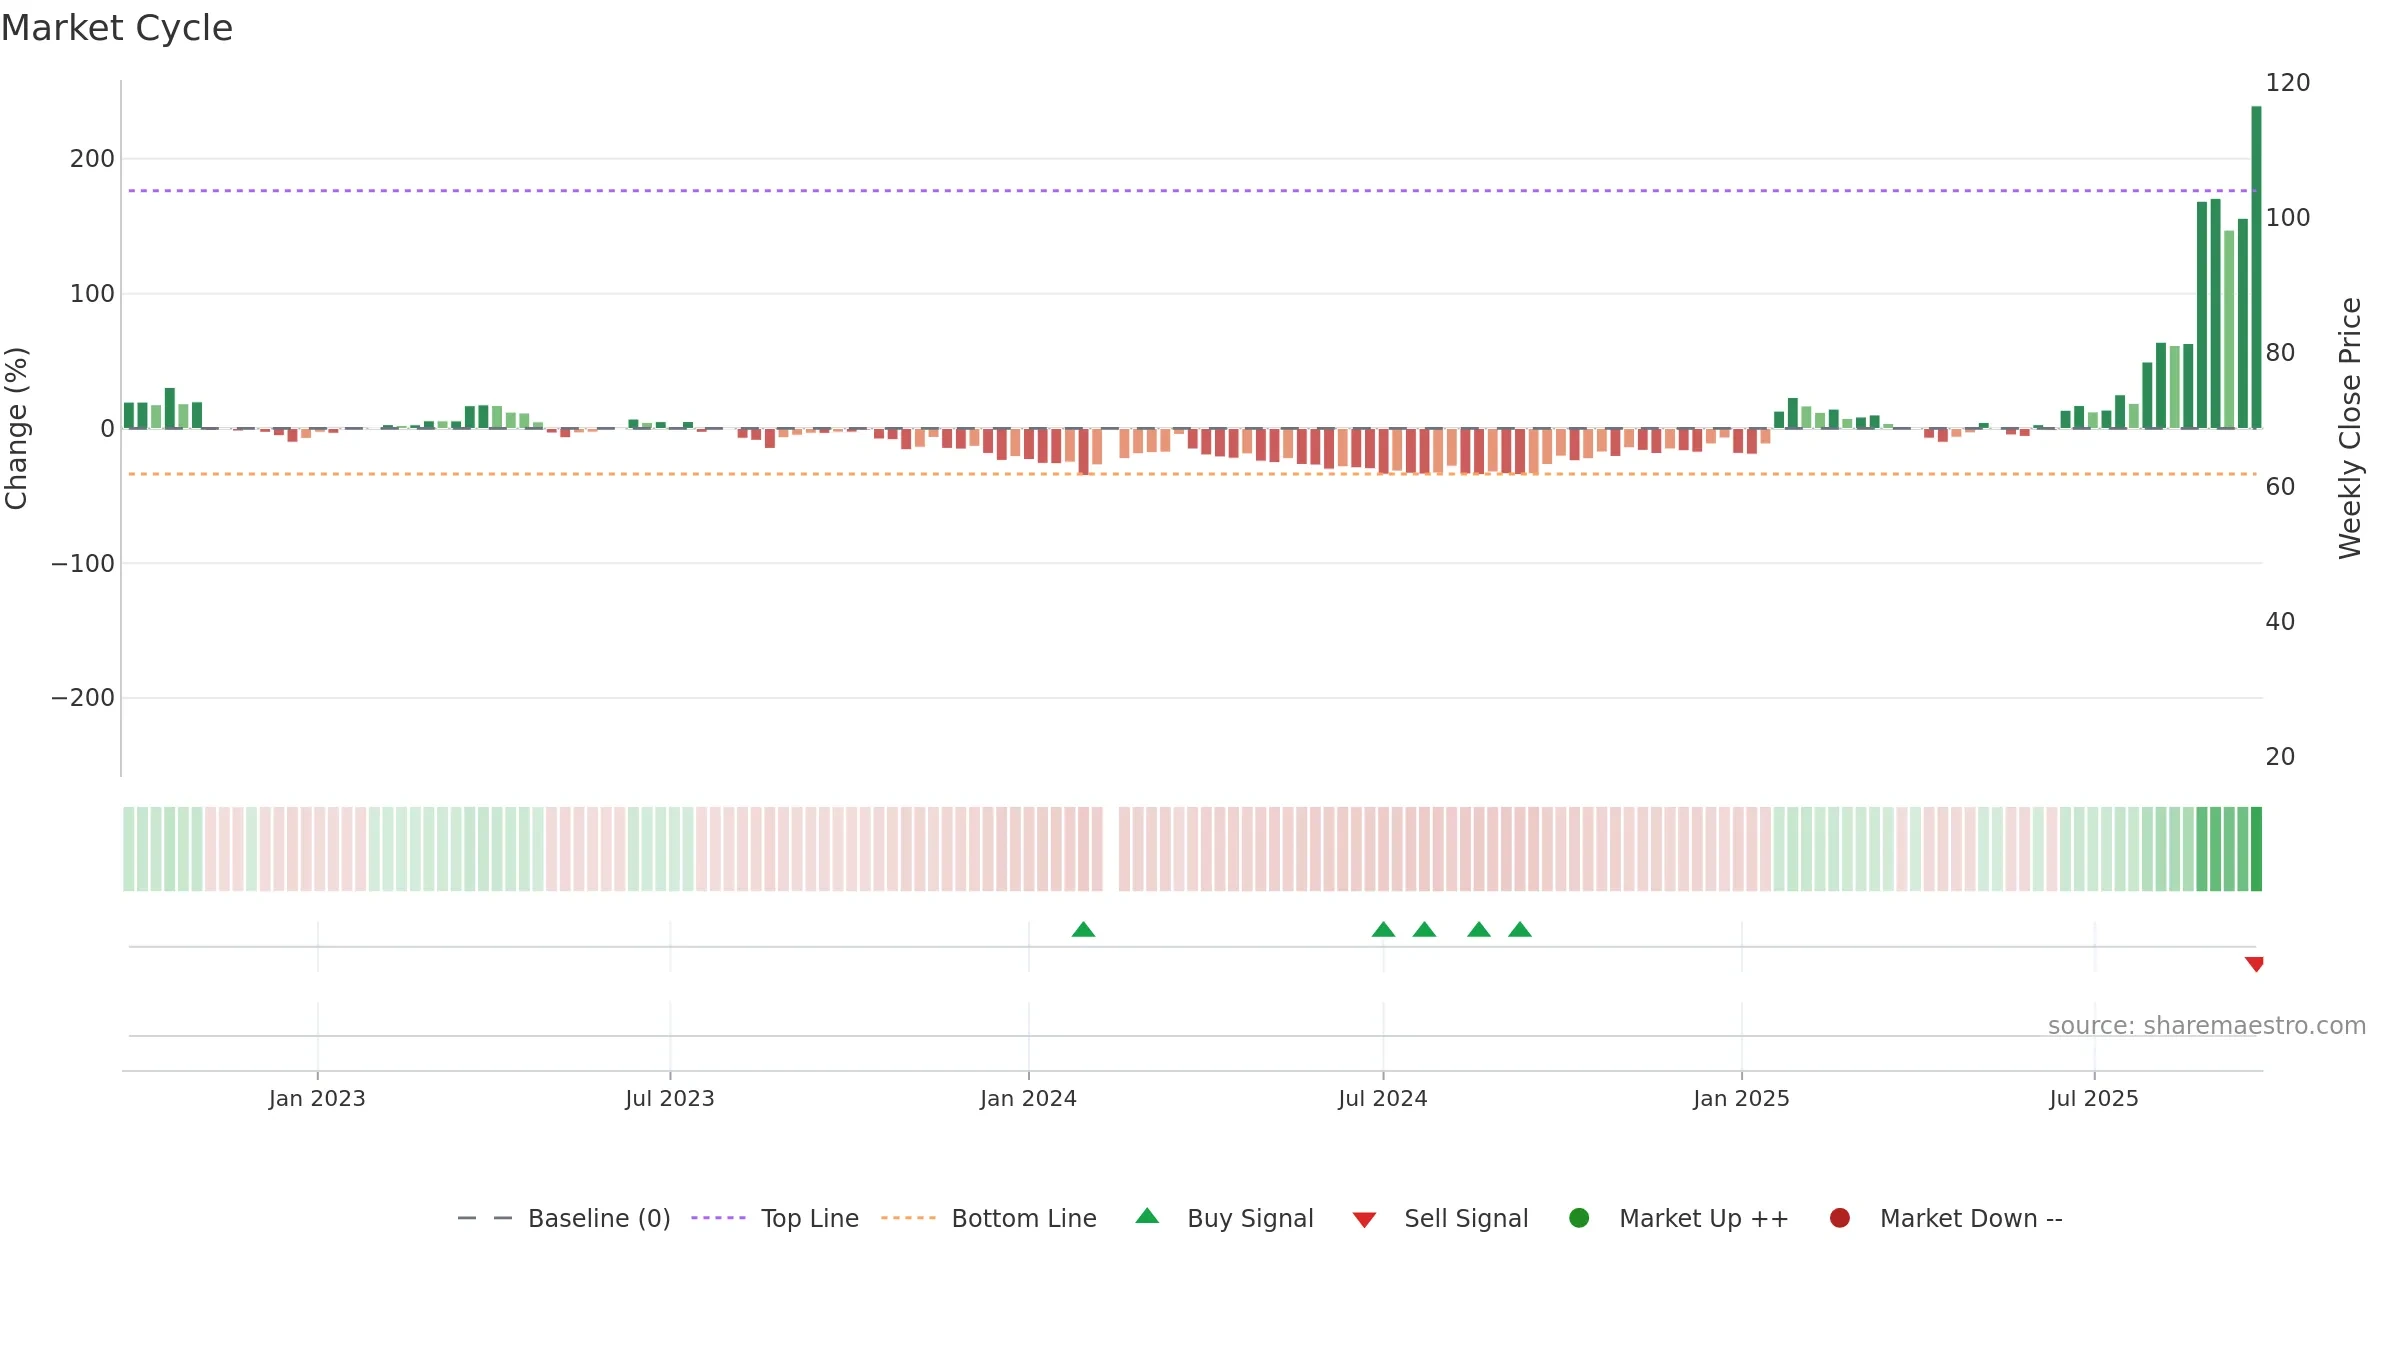Select the second buy signal marker after Jul 2024
Screen dimensions: 2400x1350
(x=1424, y=930)
